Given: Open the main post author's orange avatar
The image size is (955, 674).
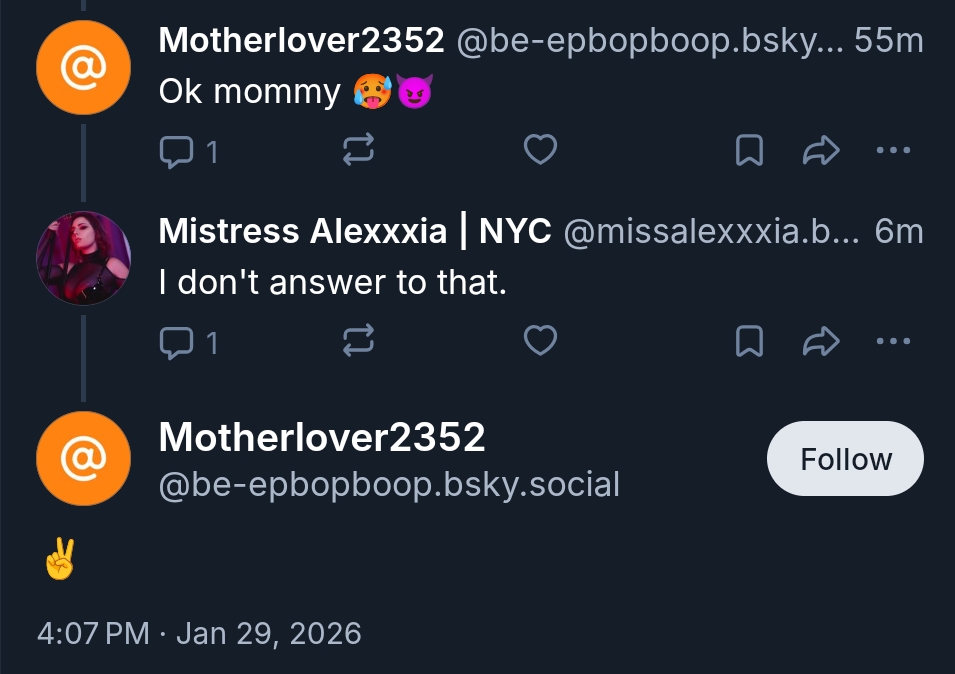Looking at the screenshot, I should coord(84,458).
